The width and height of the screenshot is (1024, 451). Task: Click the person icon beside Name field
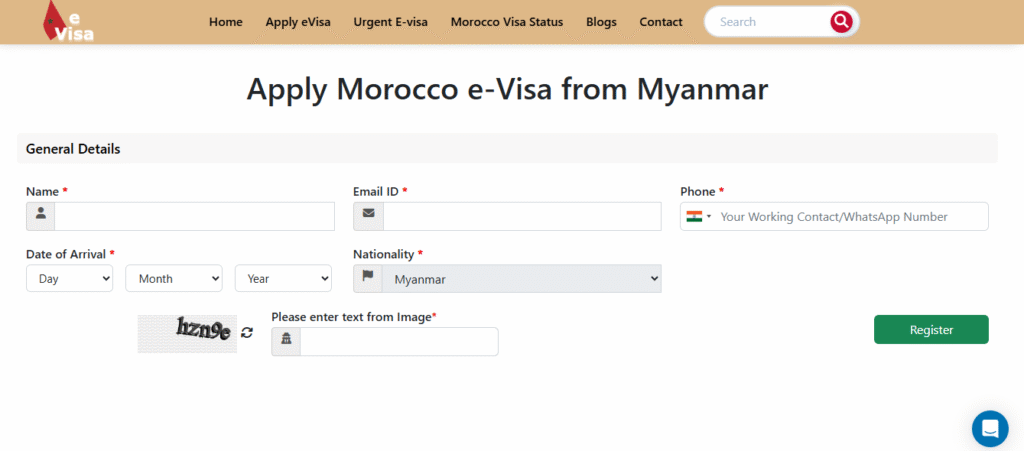tap(41, 216)
